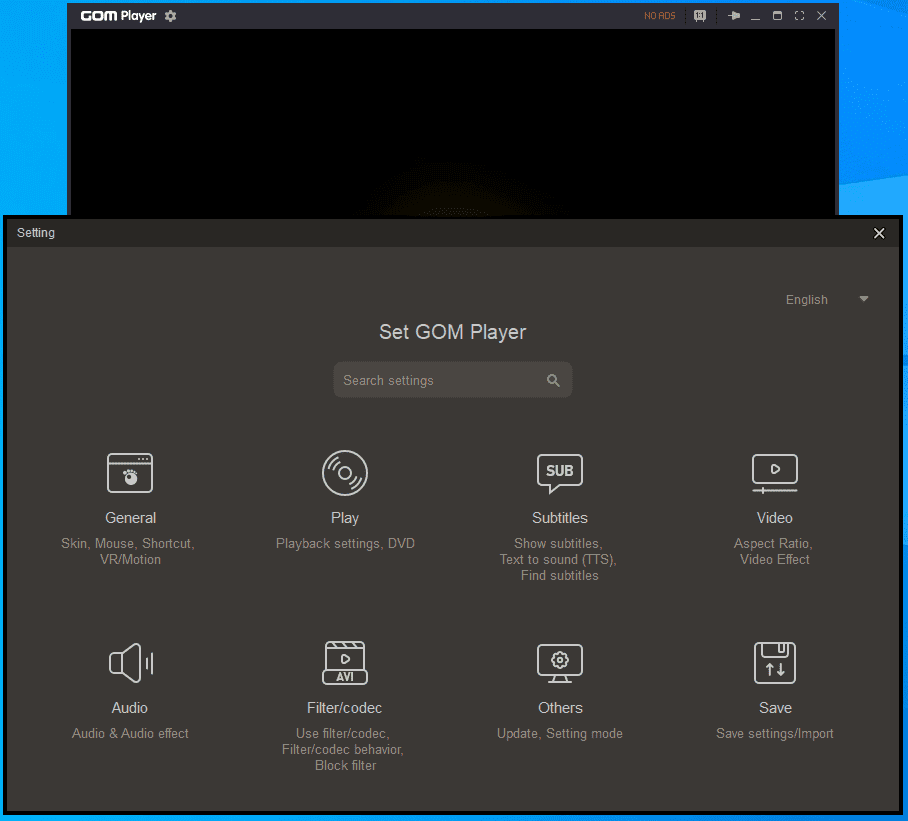Click the magnifier icon in the search box
The width and height of the screenshot is (908, 821).
click(x=553, y=380)
